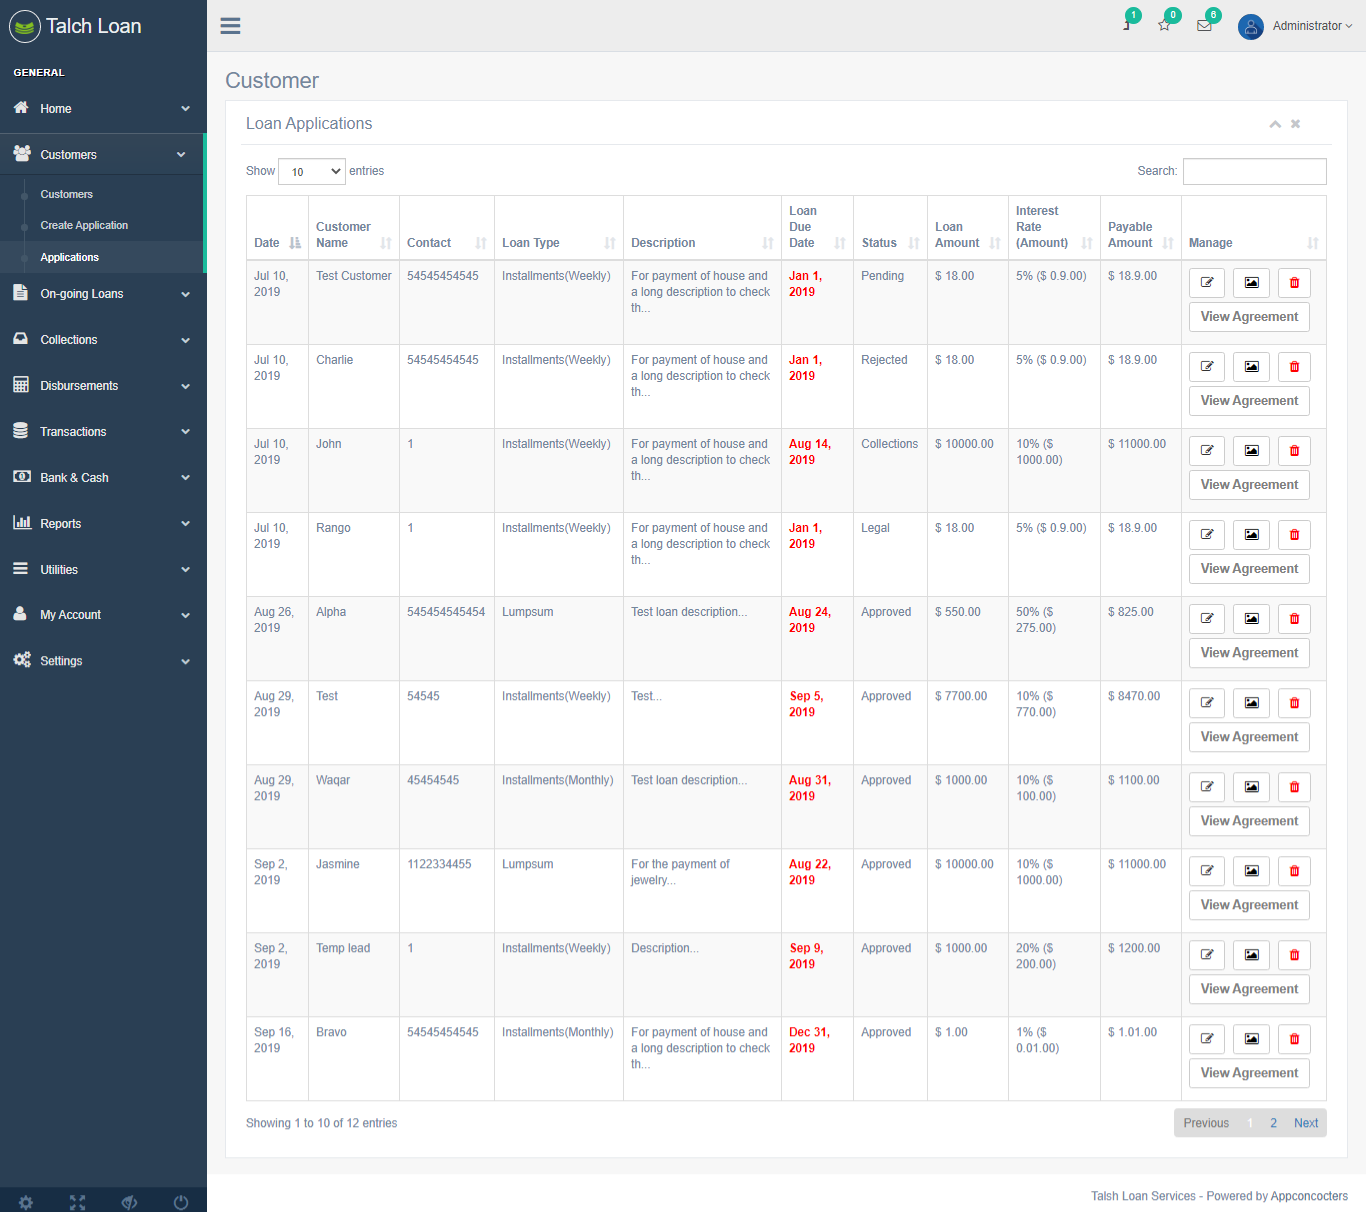
Task: Delete the Charlie loan application
Action: point(1294,367)
